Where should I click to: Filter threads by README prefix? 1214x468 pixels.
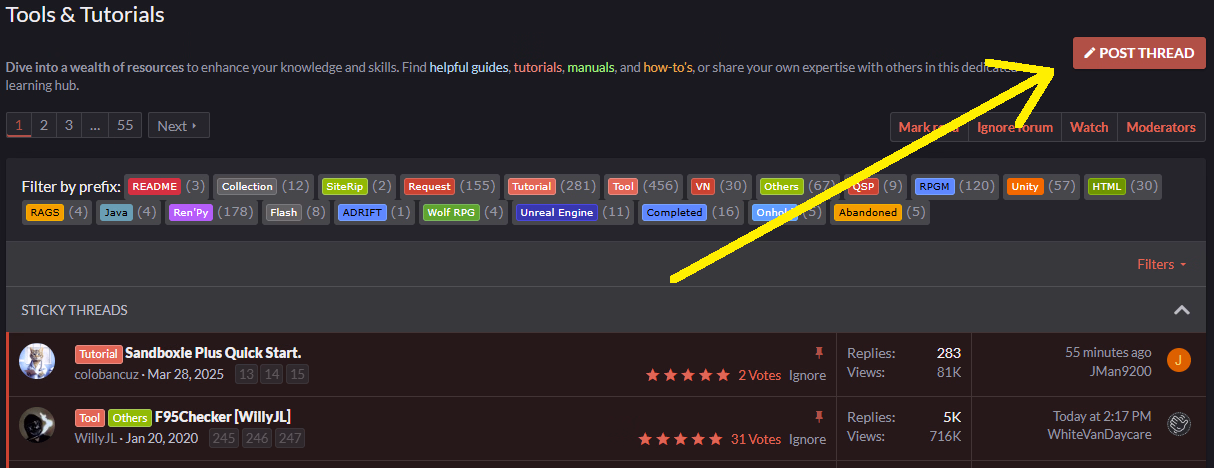[153, 186]
